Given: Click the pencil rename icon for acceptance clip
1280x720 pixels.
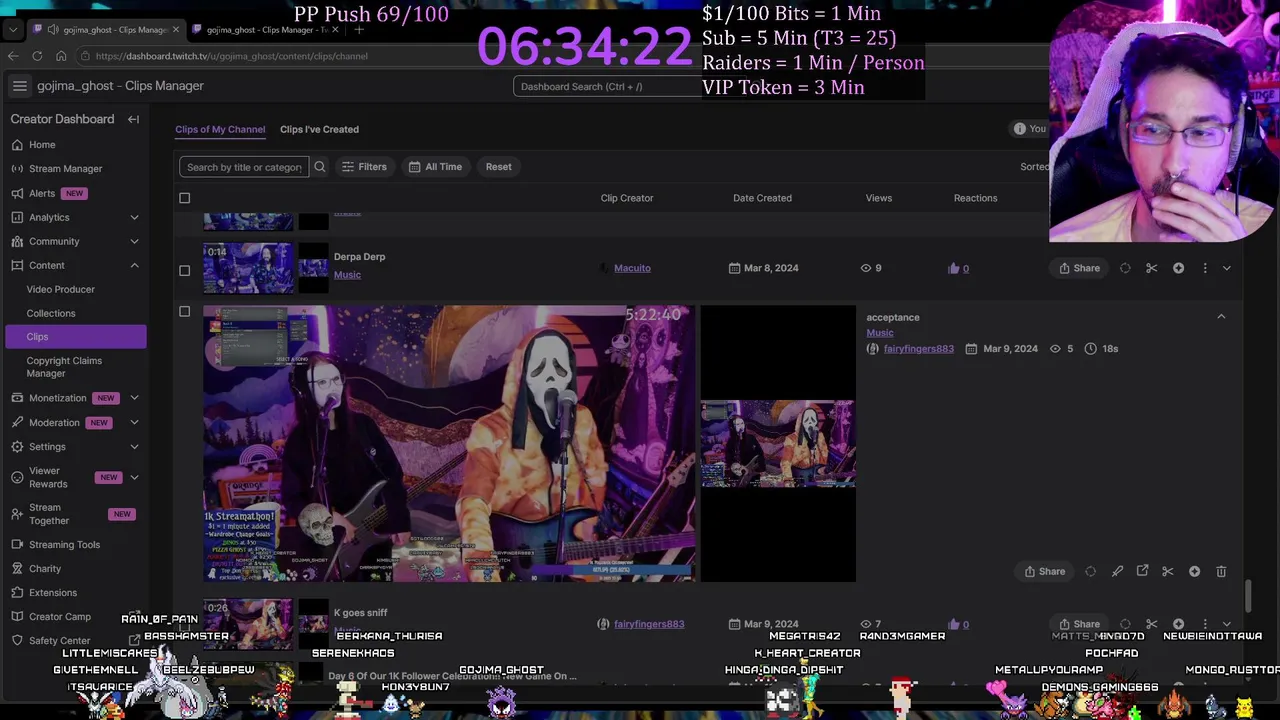Looking at the screenshot, I should (1117, 572).
